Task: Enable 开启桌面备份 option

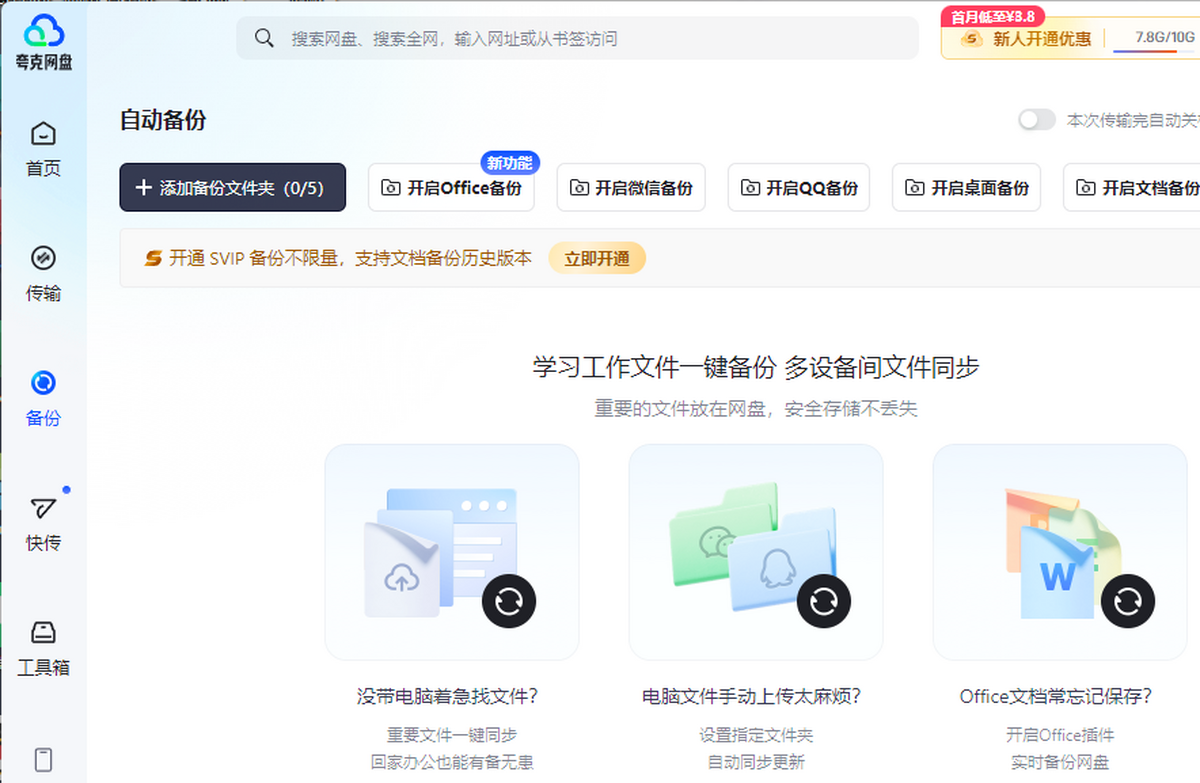Action: [966, 188]
